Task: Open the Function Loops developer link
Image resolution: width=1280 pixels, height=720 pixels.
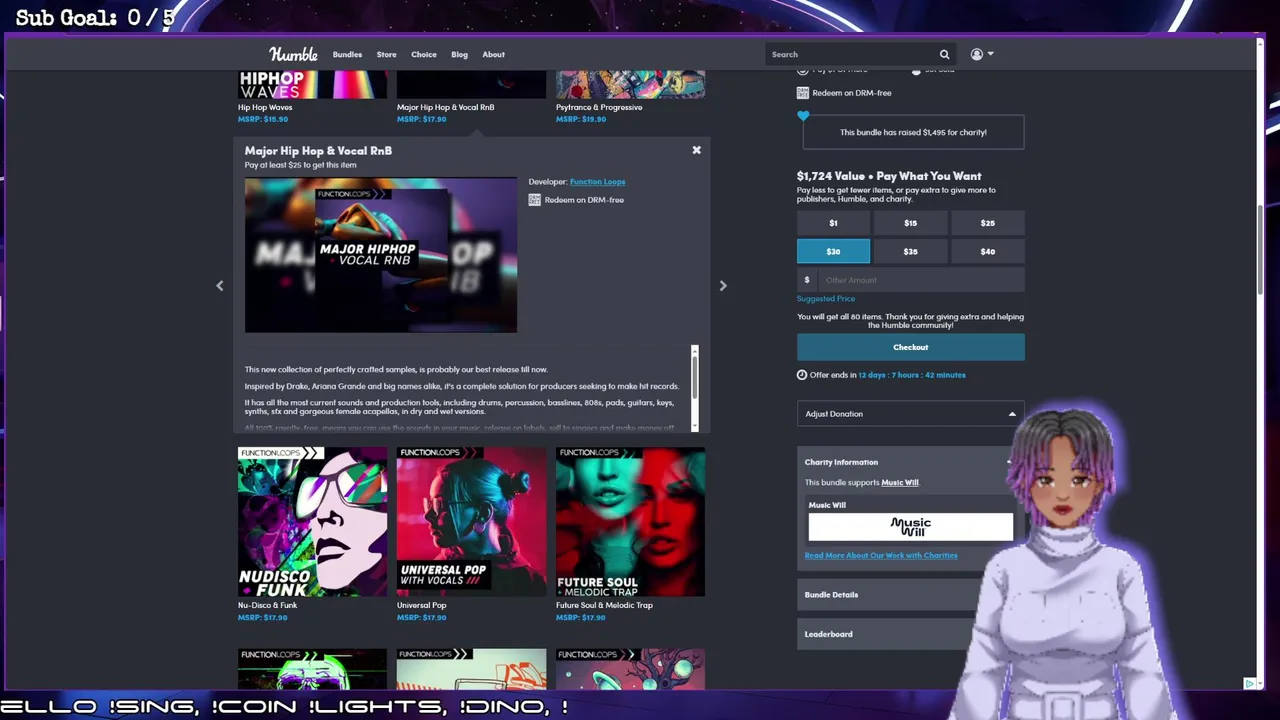Action: point(597,182)
